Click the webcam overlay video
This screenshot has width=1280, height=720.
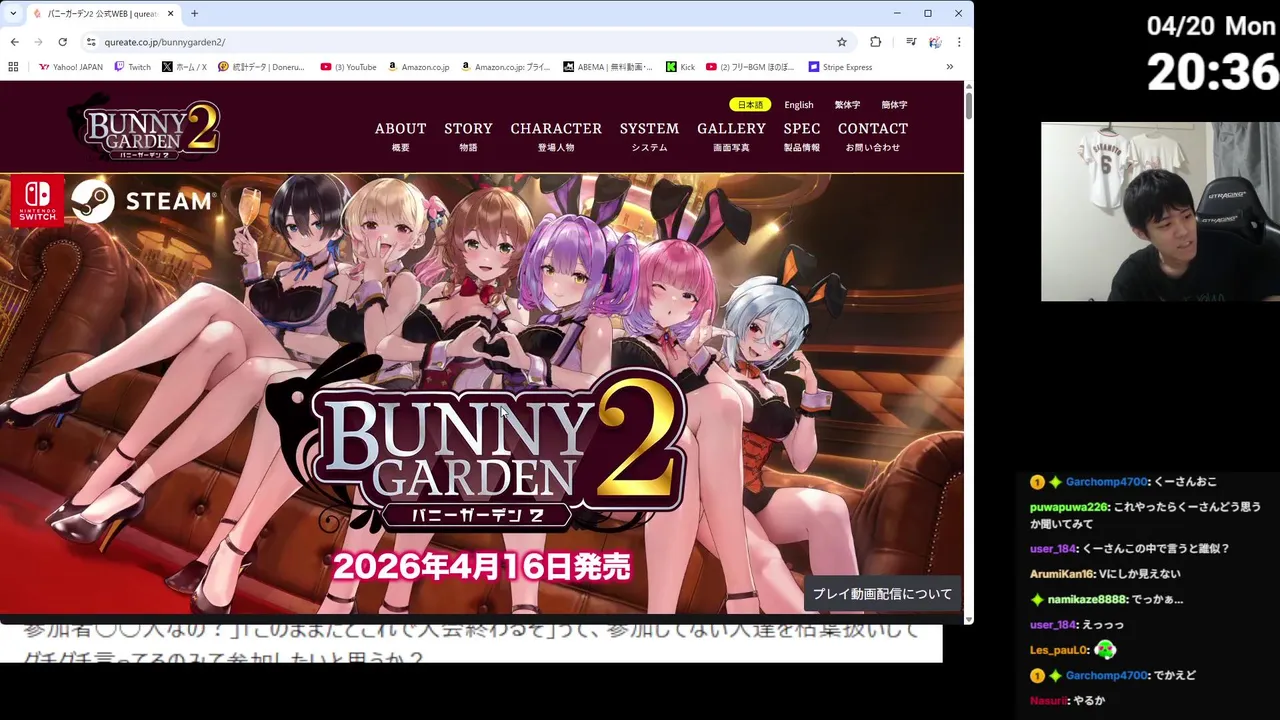[1160, 212]
